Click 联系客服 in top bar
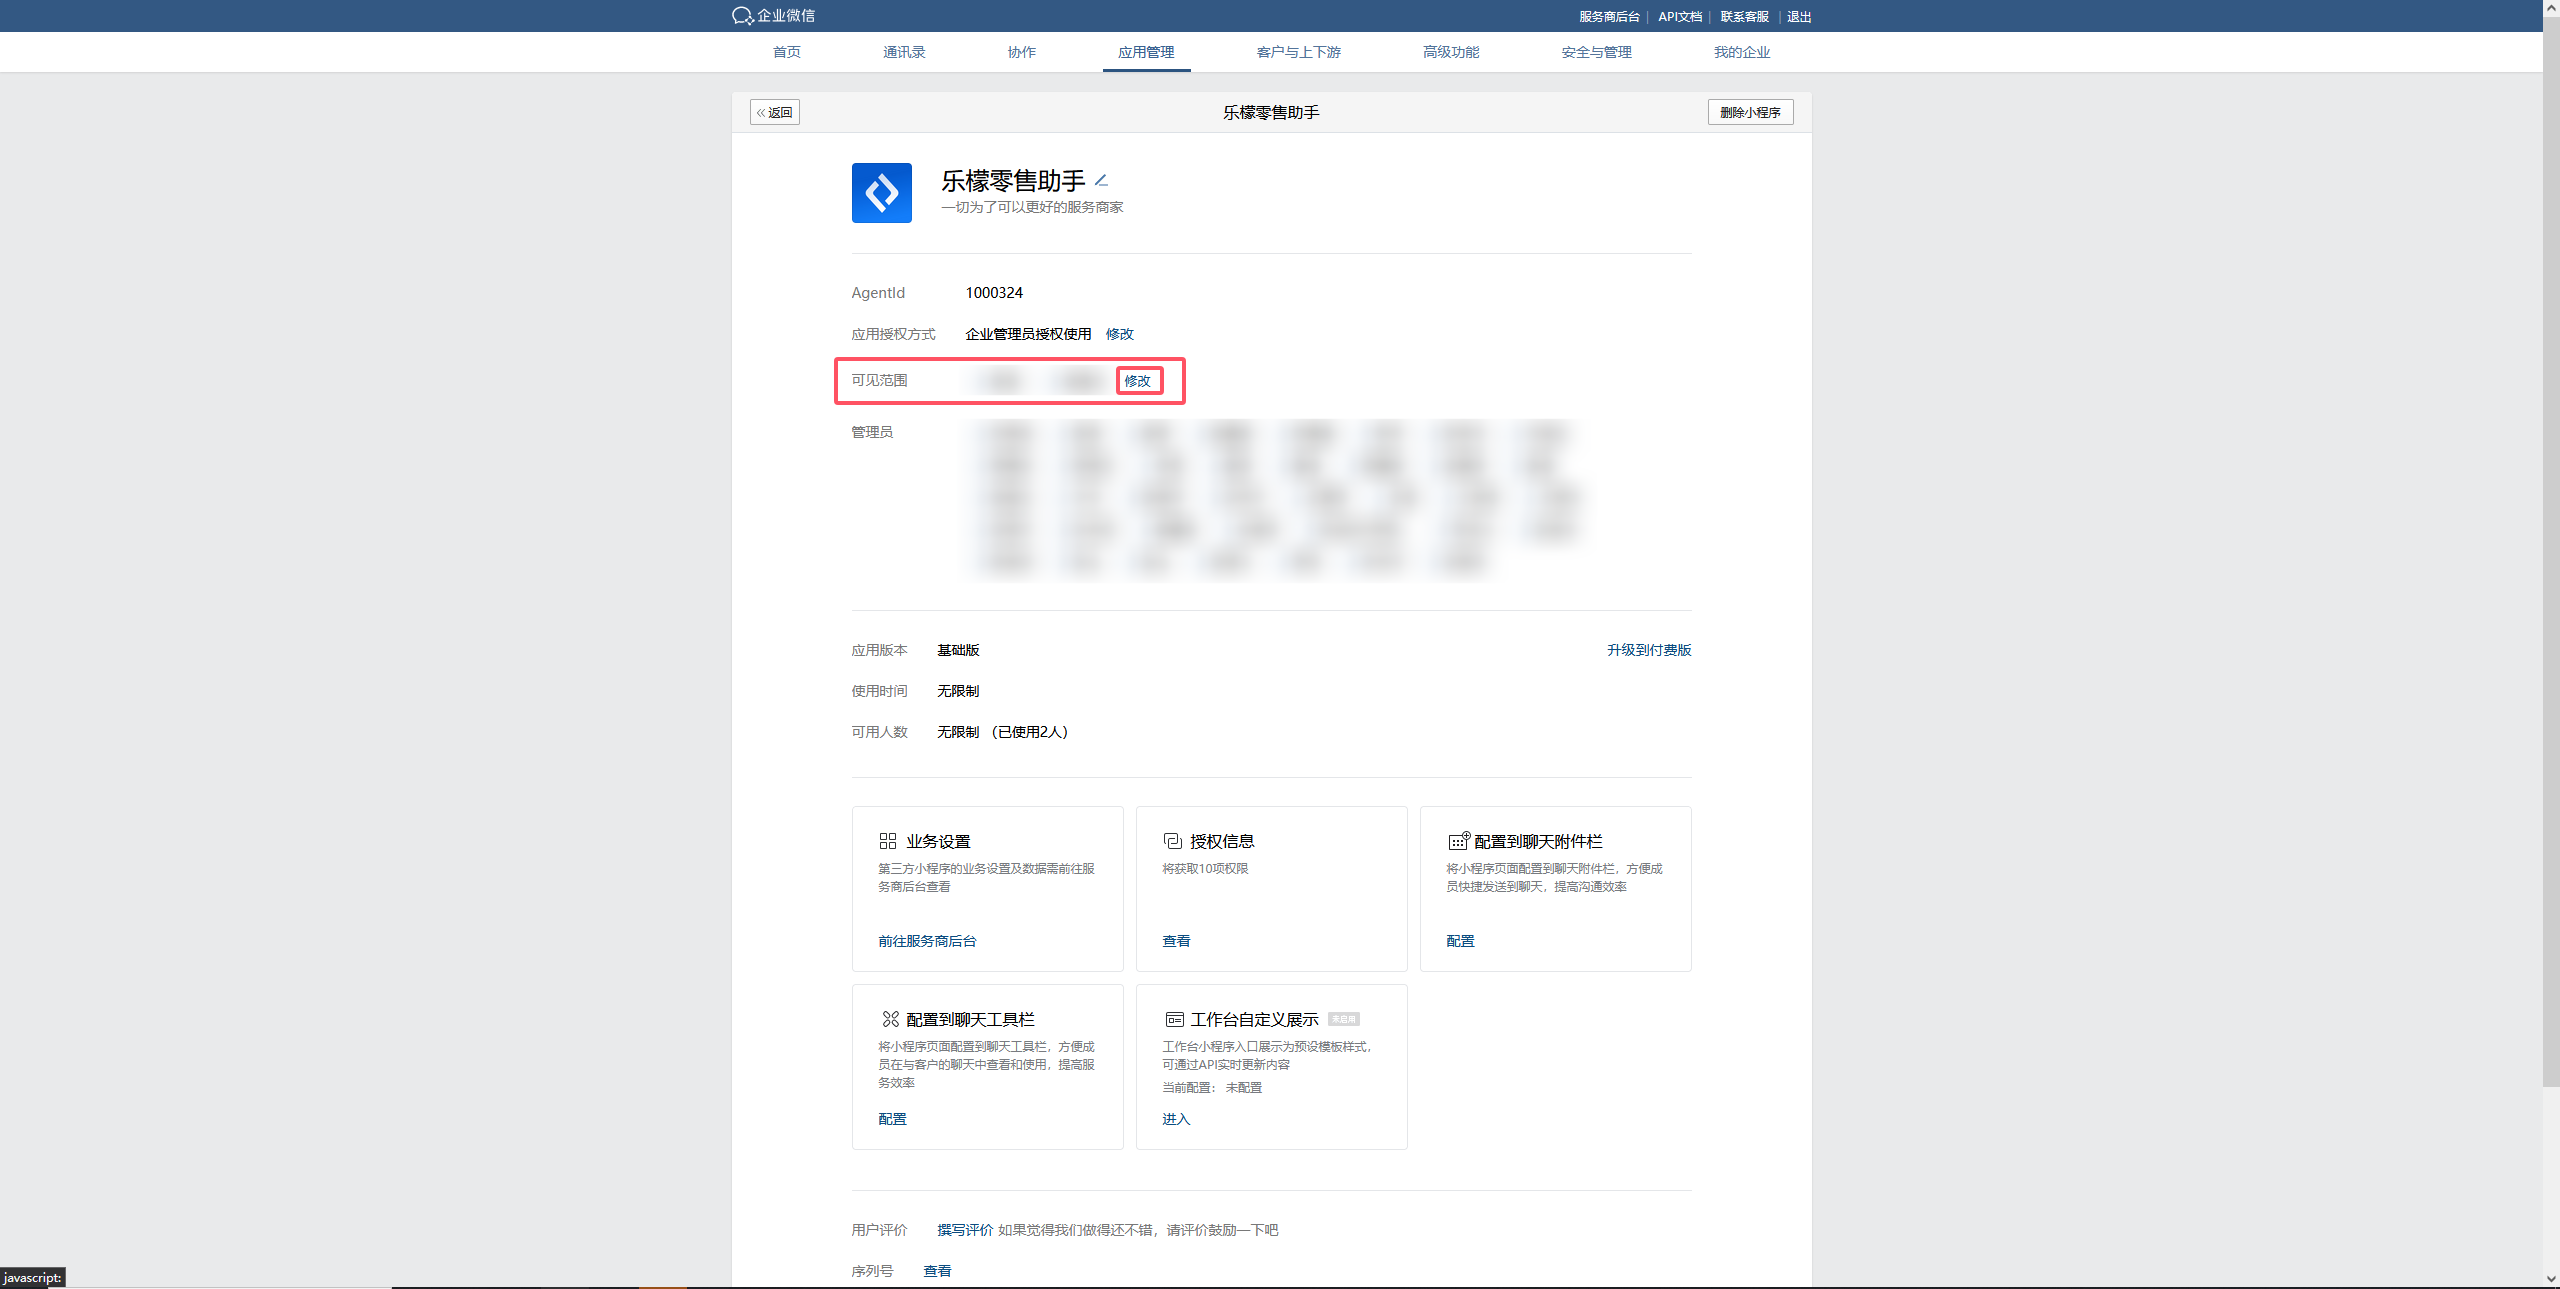This screenshot has height=1289, width=2560. pos(1744,17)
